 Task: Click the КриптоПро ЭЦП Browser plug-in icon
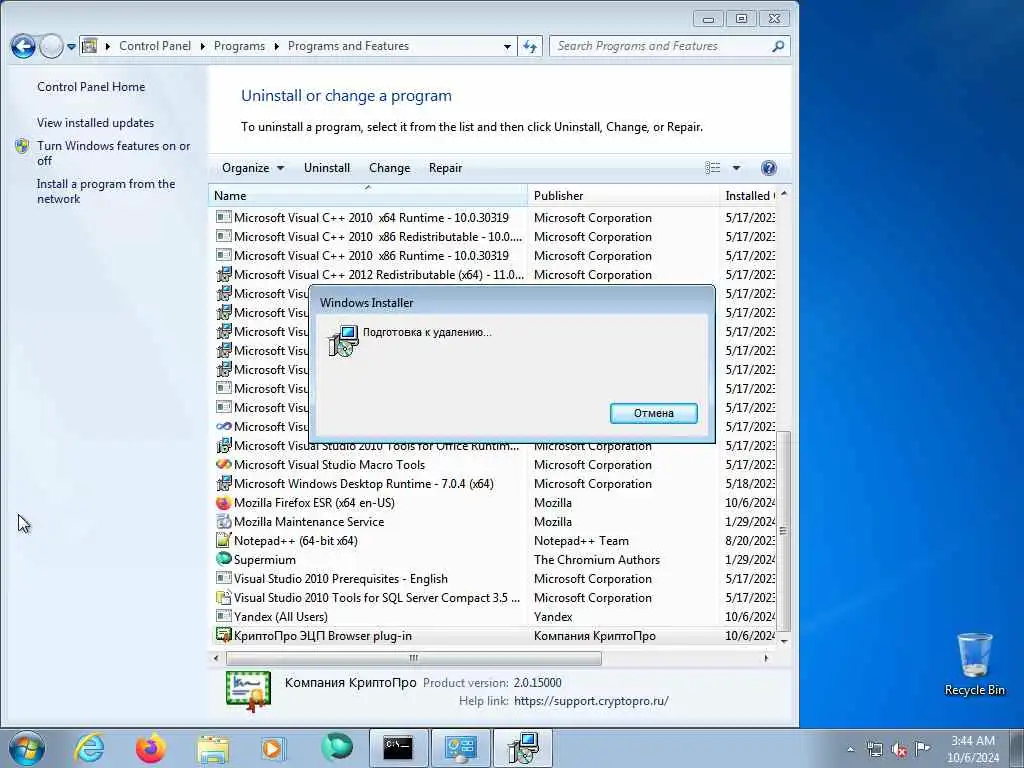point(223,635)
